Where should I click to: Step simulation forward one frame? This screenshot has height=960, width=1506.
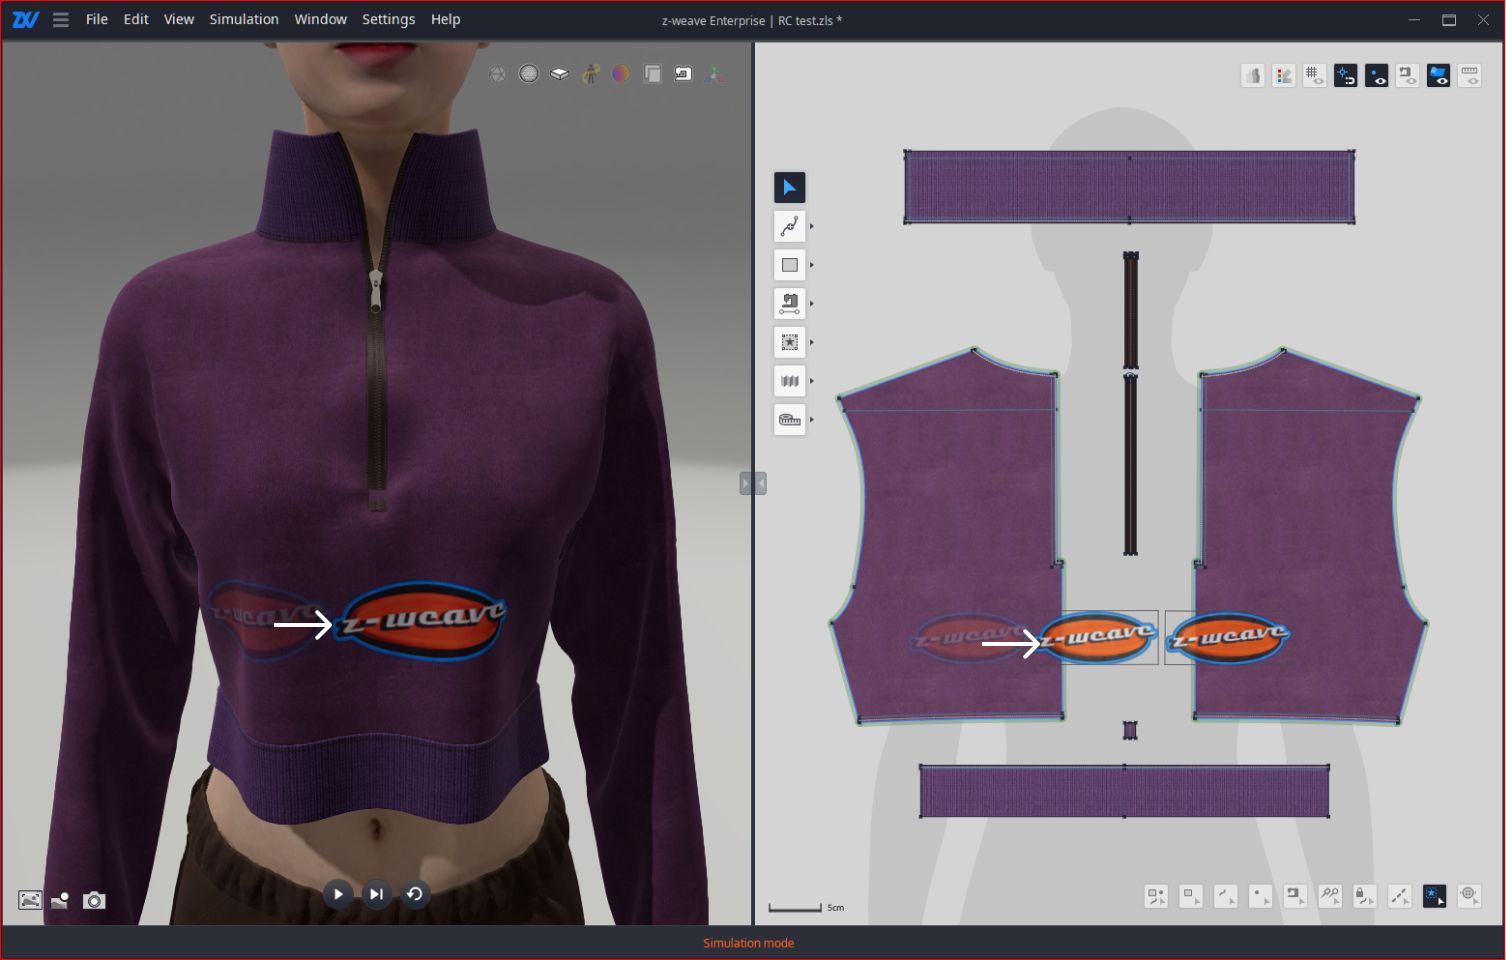376,894
